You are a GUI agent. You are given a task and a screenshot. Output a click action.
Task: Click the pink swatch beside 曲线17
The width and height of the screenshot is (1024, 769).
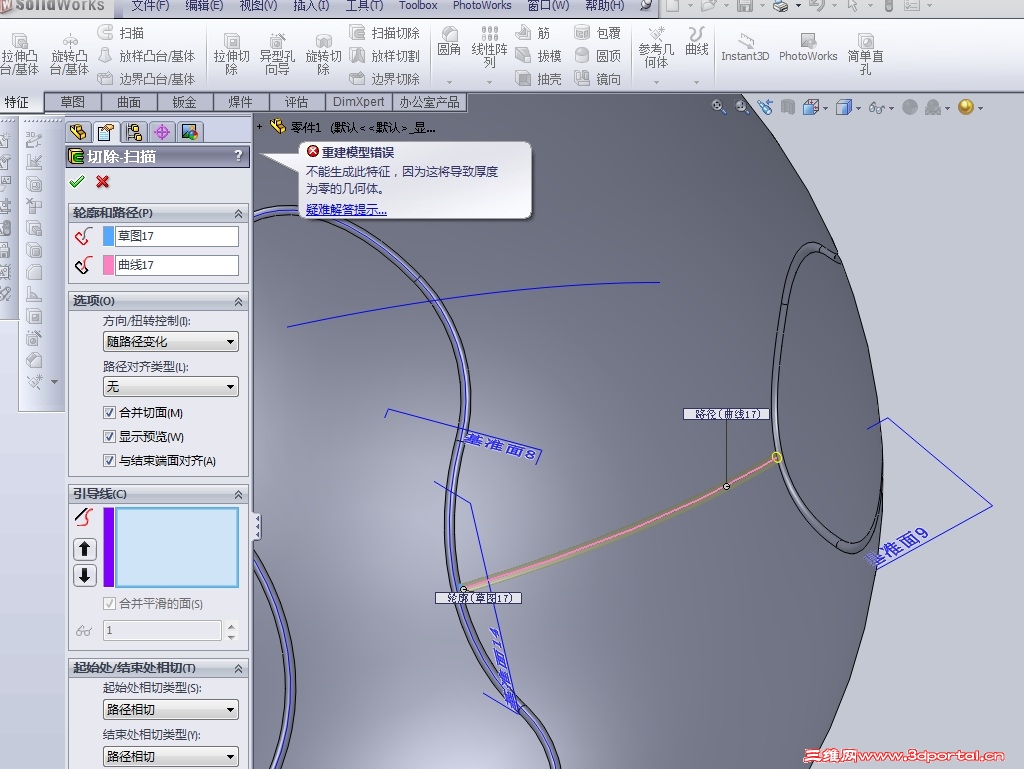109,265
